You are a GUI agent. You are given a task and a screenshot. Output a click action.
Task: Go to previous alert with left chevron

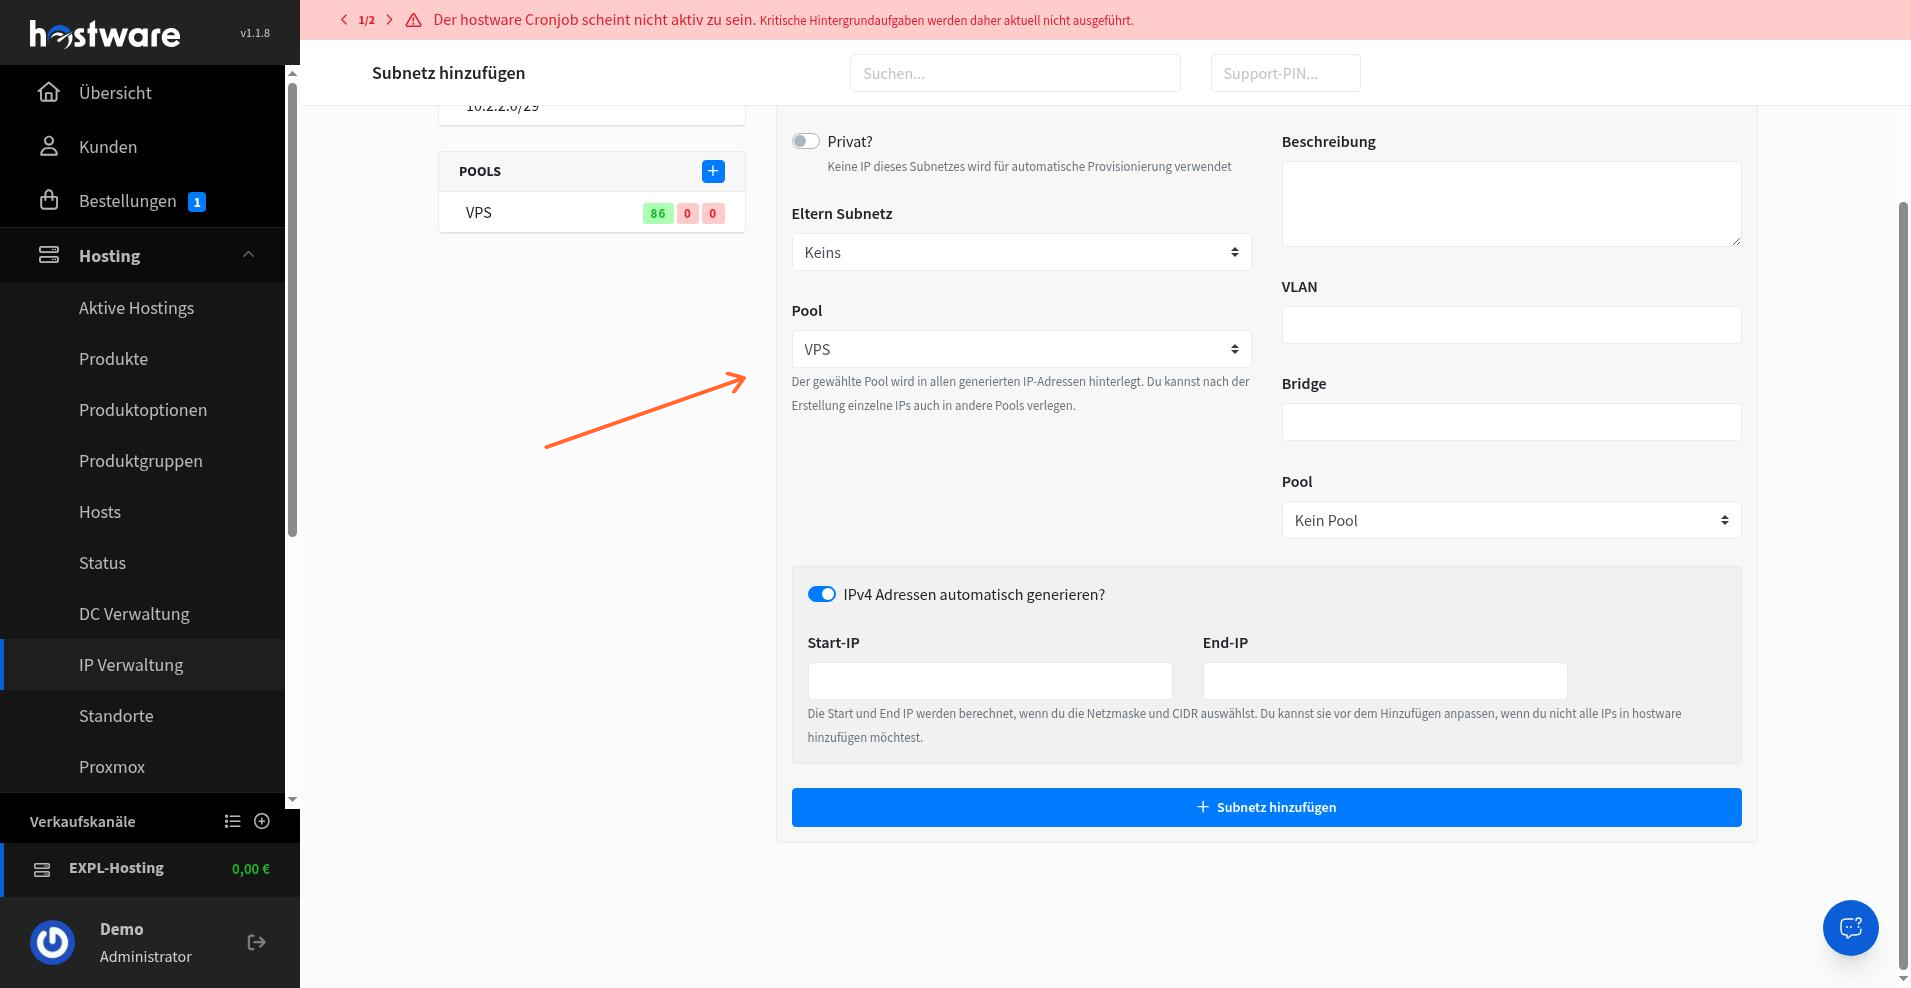344,20
